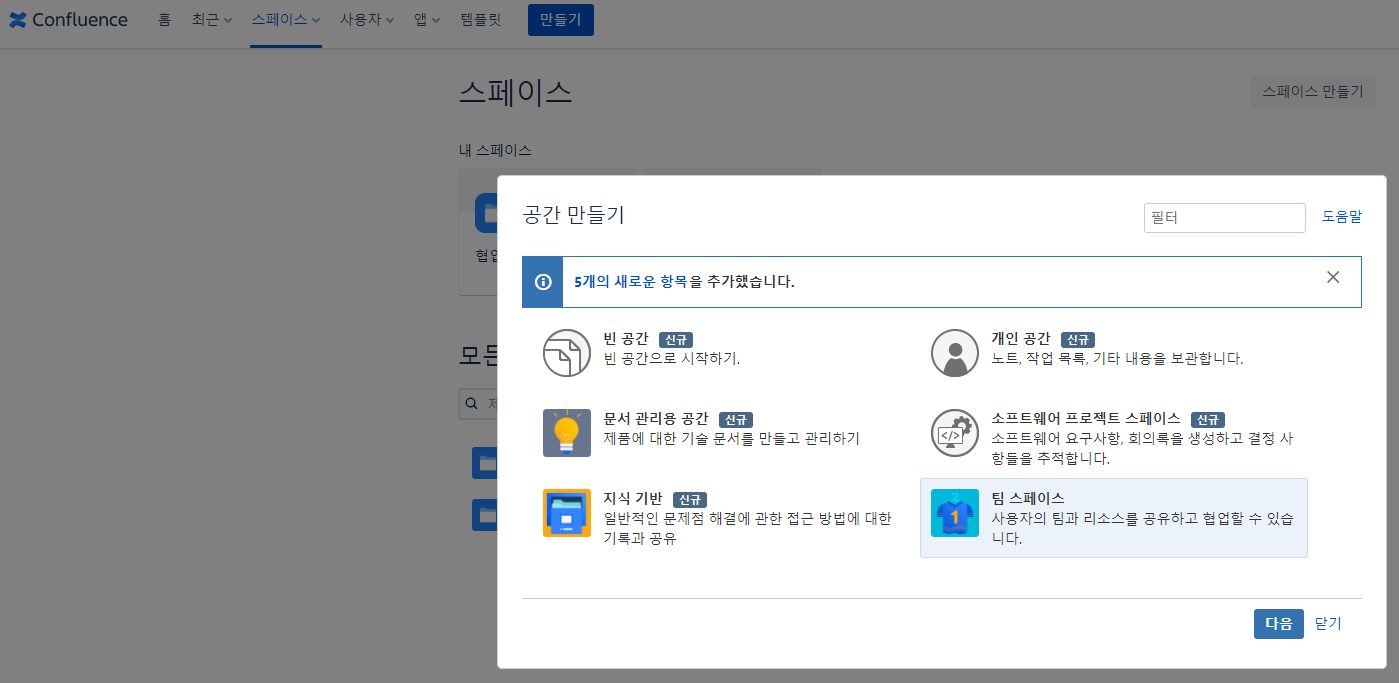
Task: Click the Confluence logo icon
Action: 18,20
